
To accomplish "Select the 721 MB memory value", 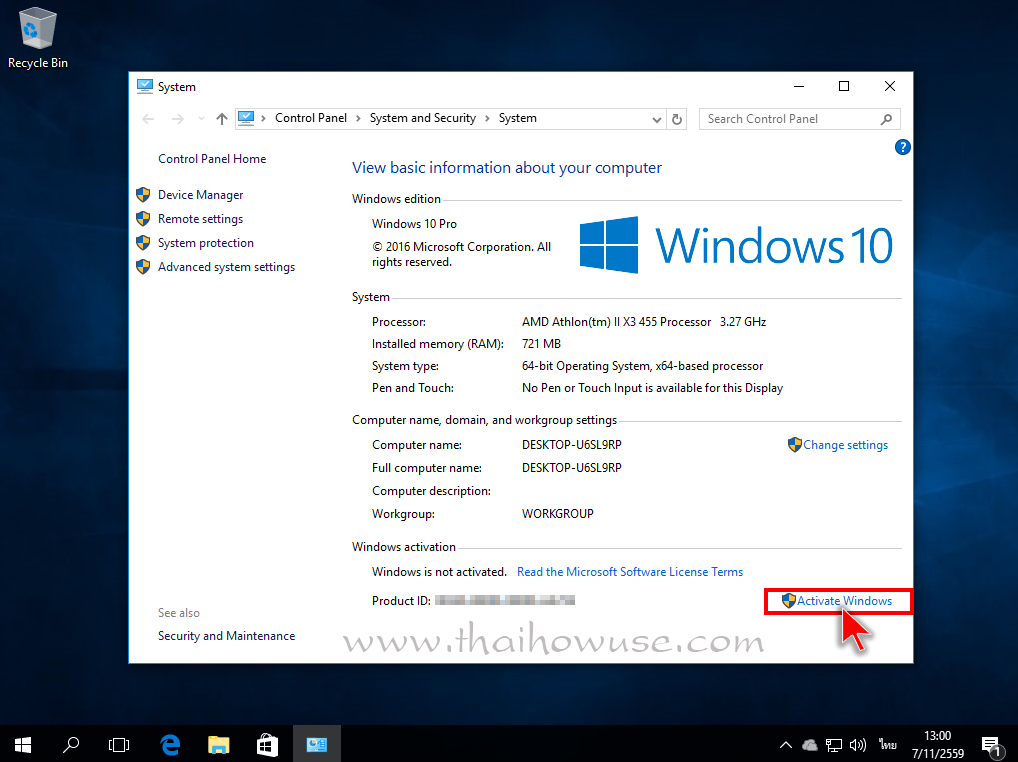I will pyautogui.click(x=541, y=343).
